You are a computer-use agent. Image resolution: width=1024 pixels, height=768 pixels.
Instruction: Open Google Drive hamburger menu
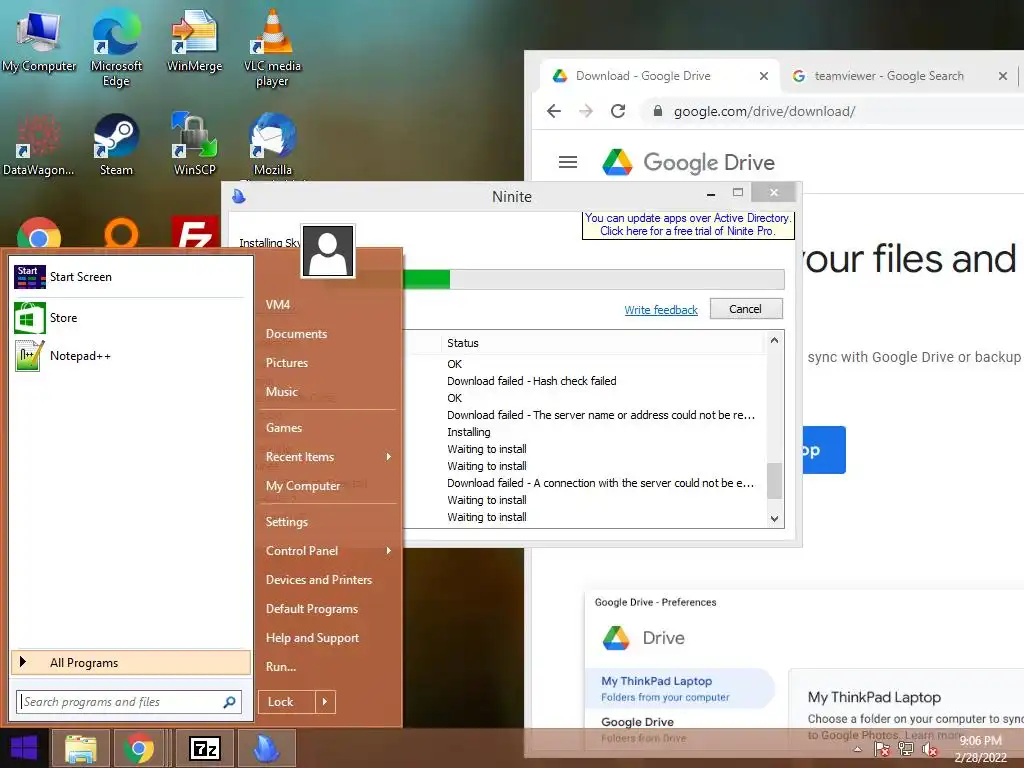click(568, 162)
